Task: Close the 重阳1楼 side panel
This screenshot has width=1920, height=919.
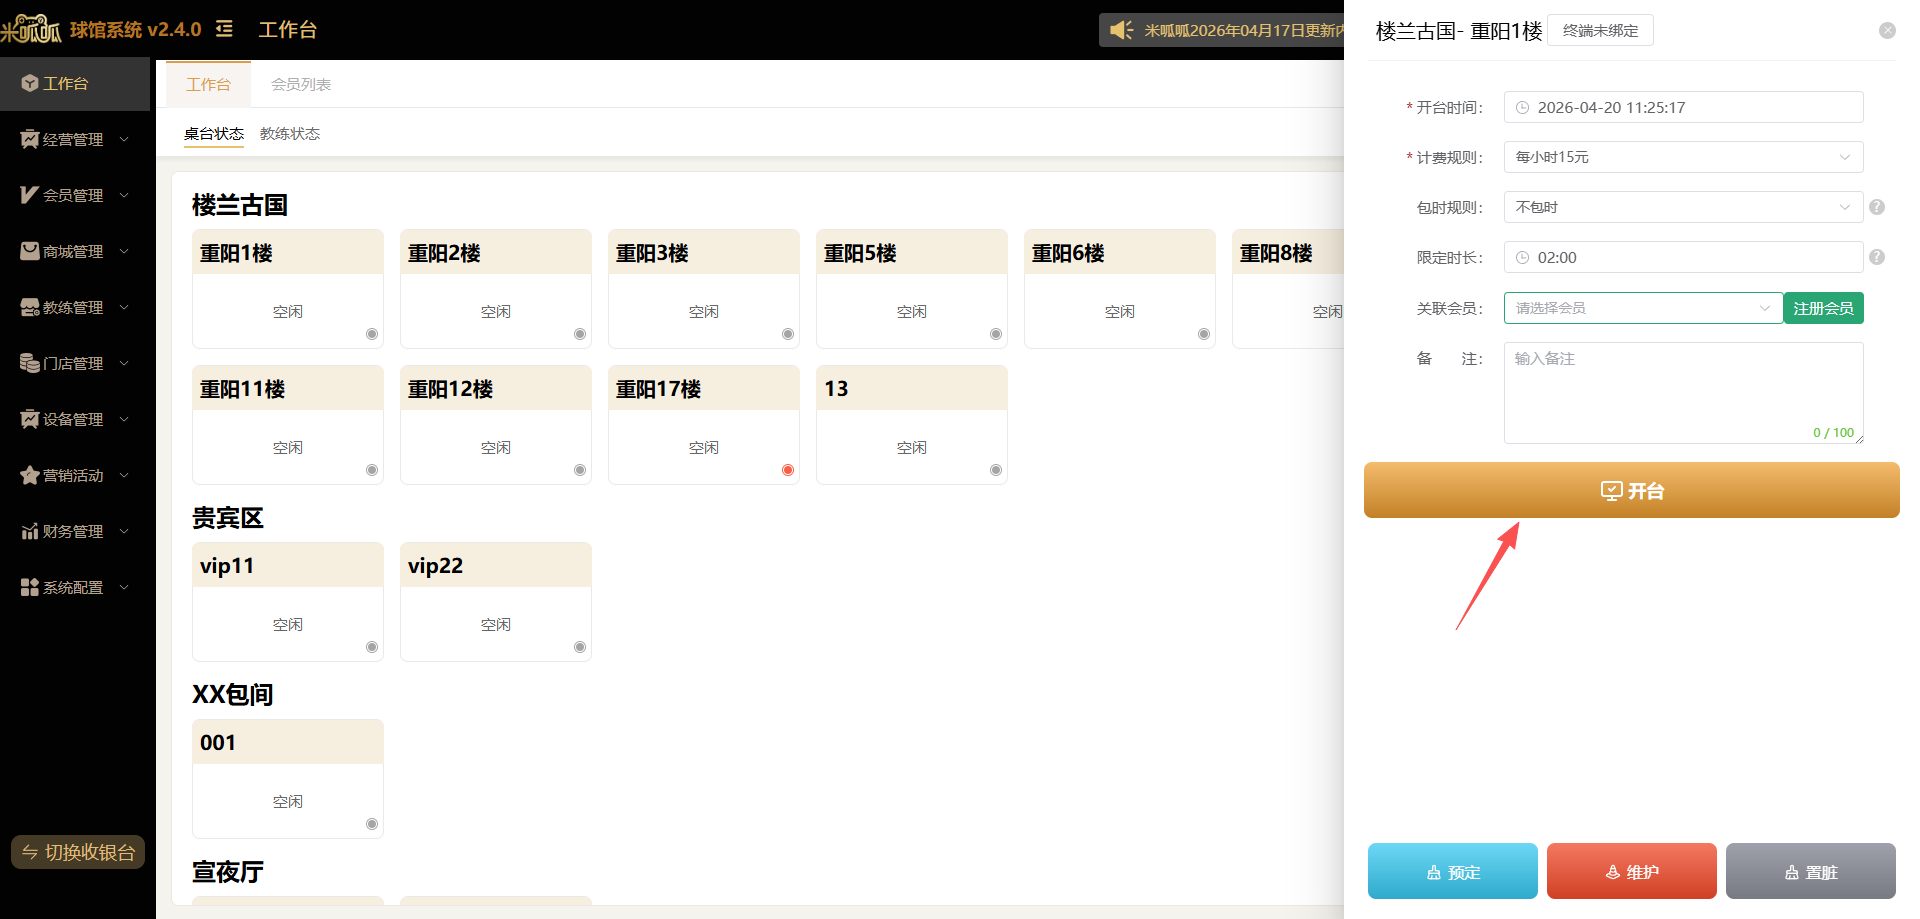Action: 1887,31
